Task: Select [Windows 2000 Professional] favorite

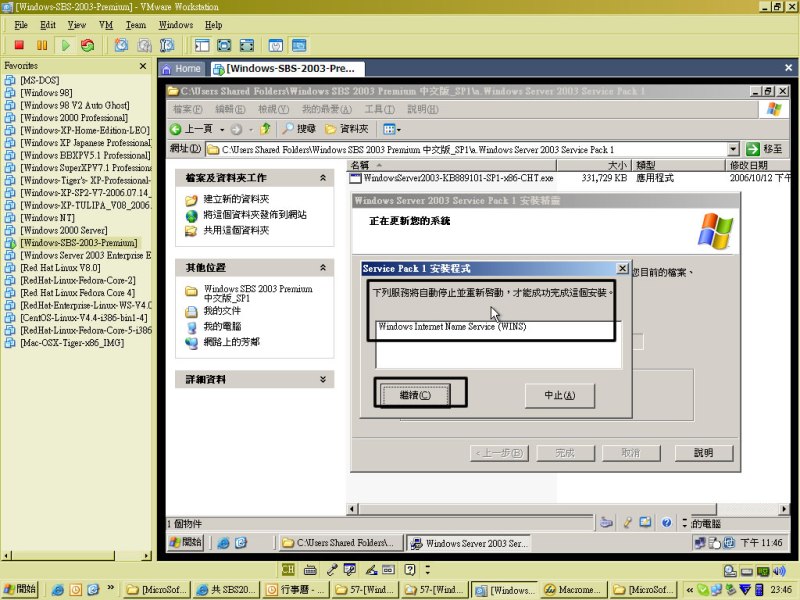Action: pos(73,118)
